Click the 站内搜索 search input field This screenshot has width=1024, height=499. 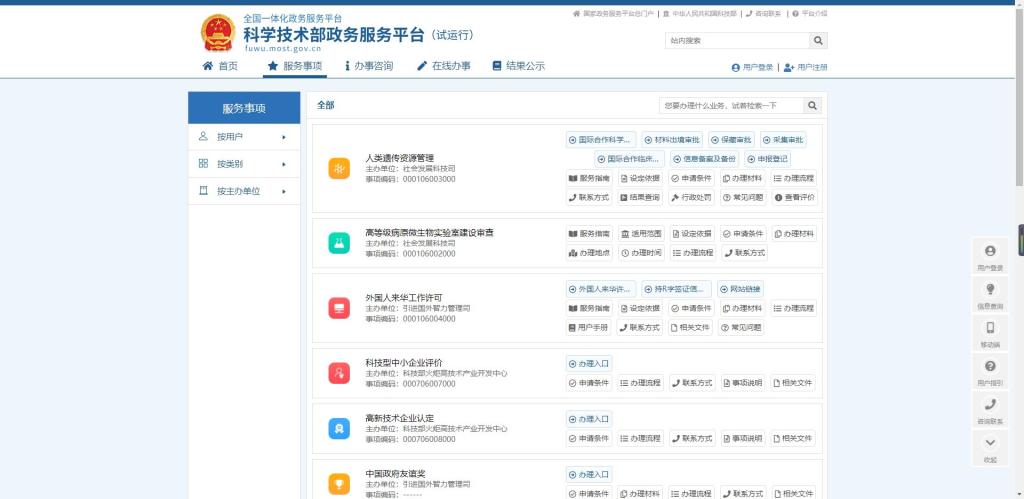(x=736, y=41)
